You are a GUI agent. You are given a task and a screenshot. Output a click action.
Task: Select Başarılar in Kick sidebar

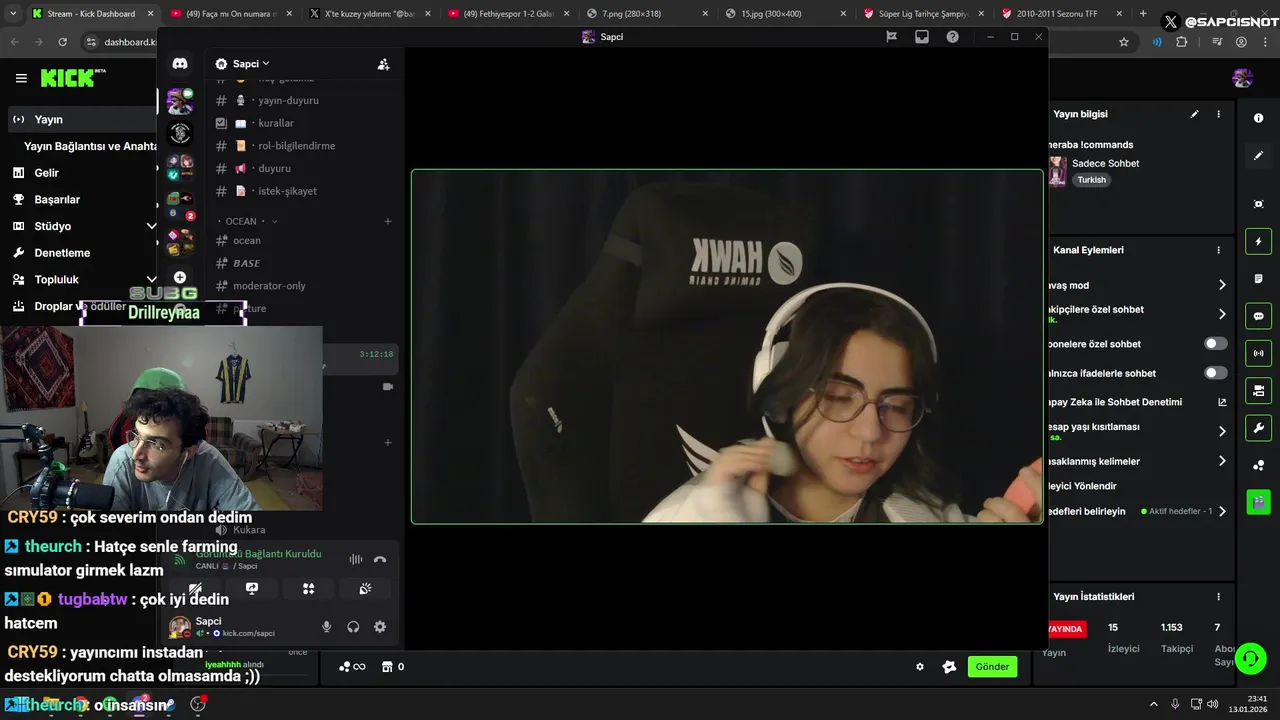coord(57,199)
